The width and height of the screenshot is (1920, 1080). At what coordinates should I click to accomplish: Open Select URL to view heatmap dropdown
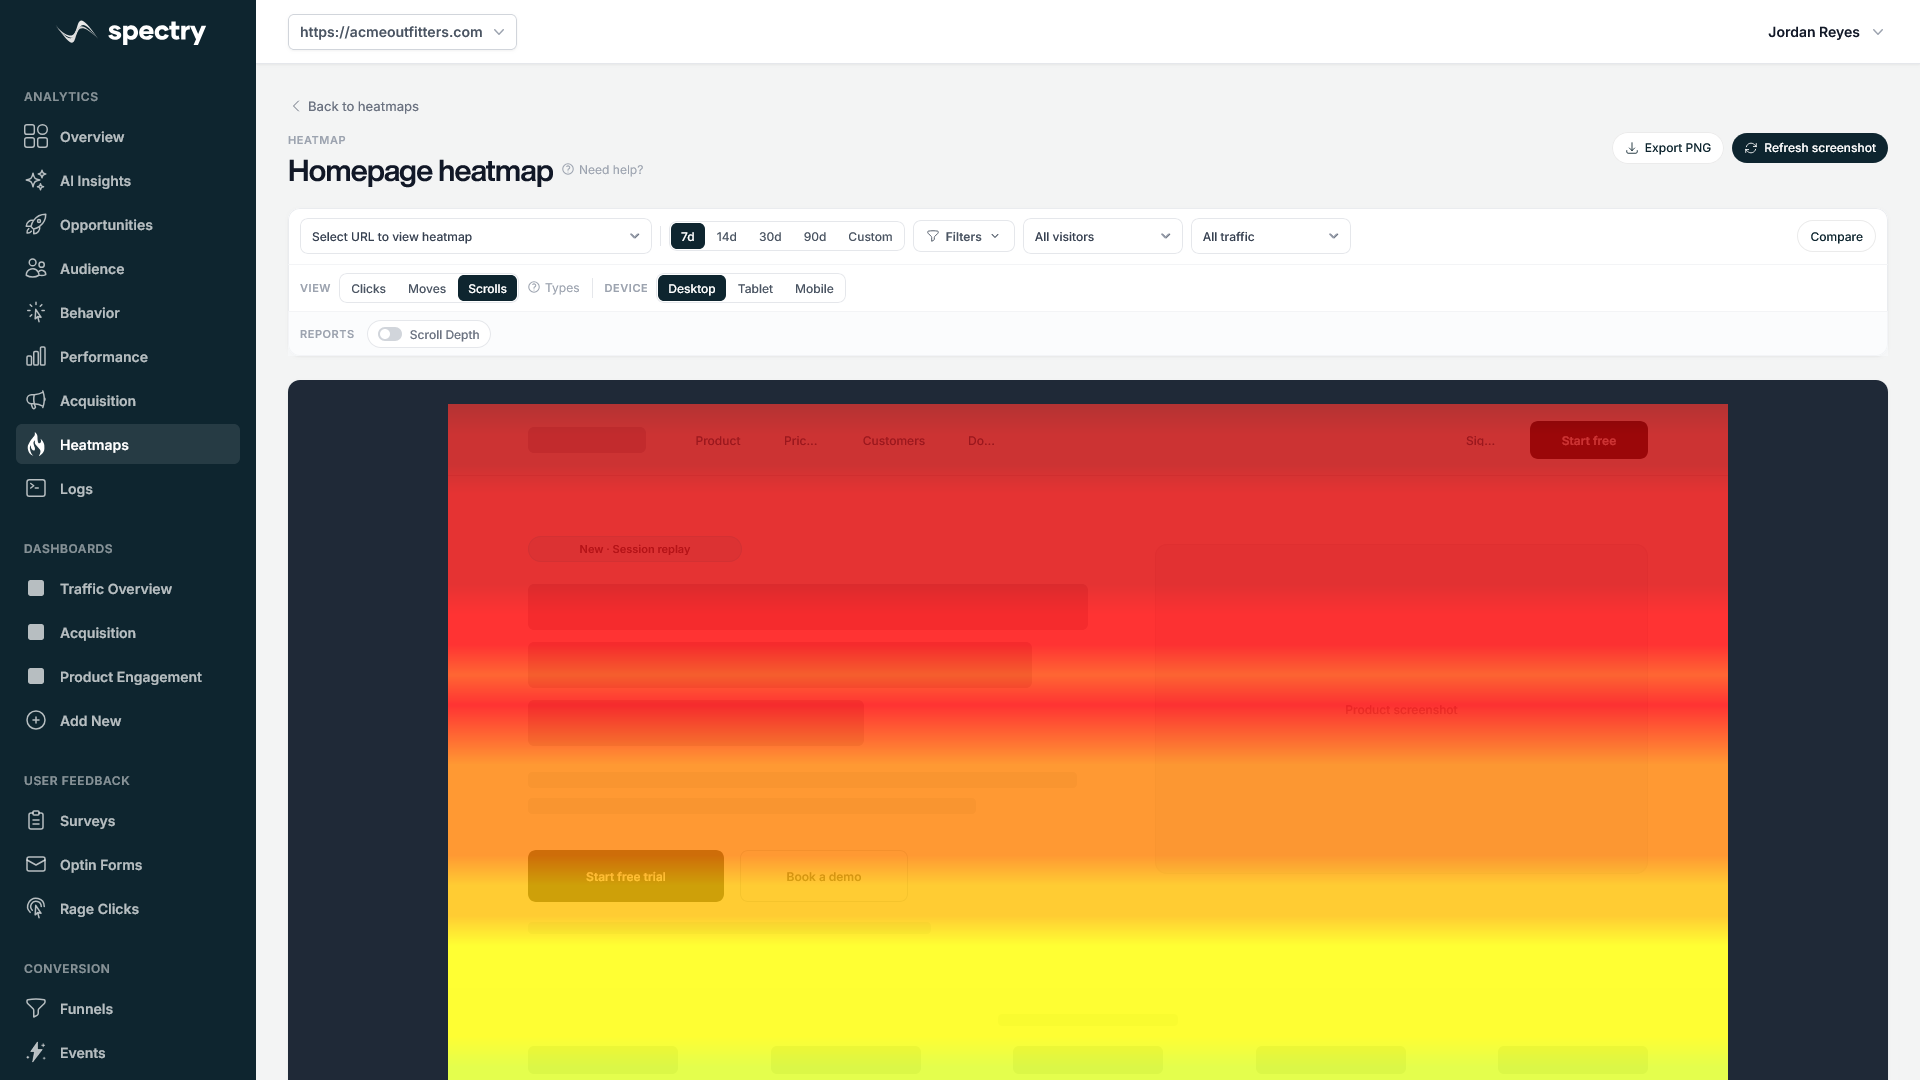[476, 236]
